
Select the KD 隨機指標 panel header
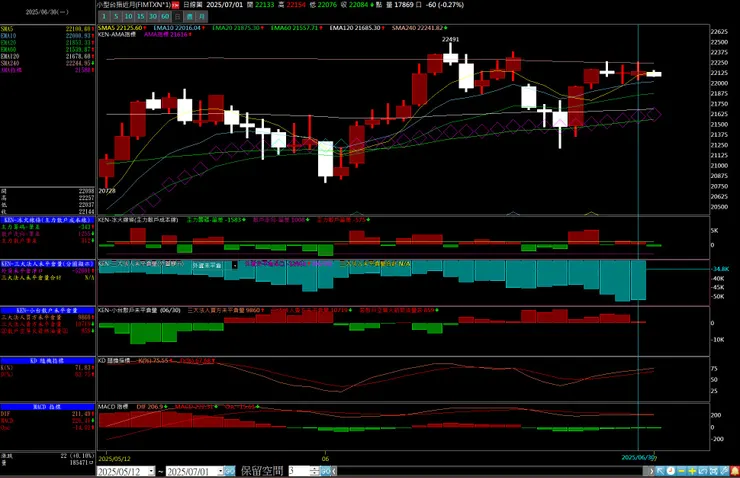click(x=47, y=361)
